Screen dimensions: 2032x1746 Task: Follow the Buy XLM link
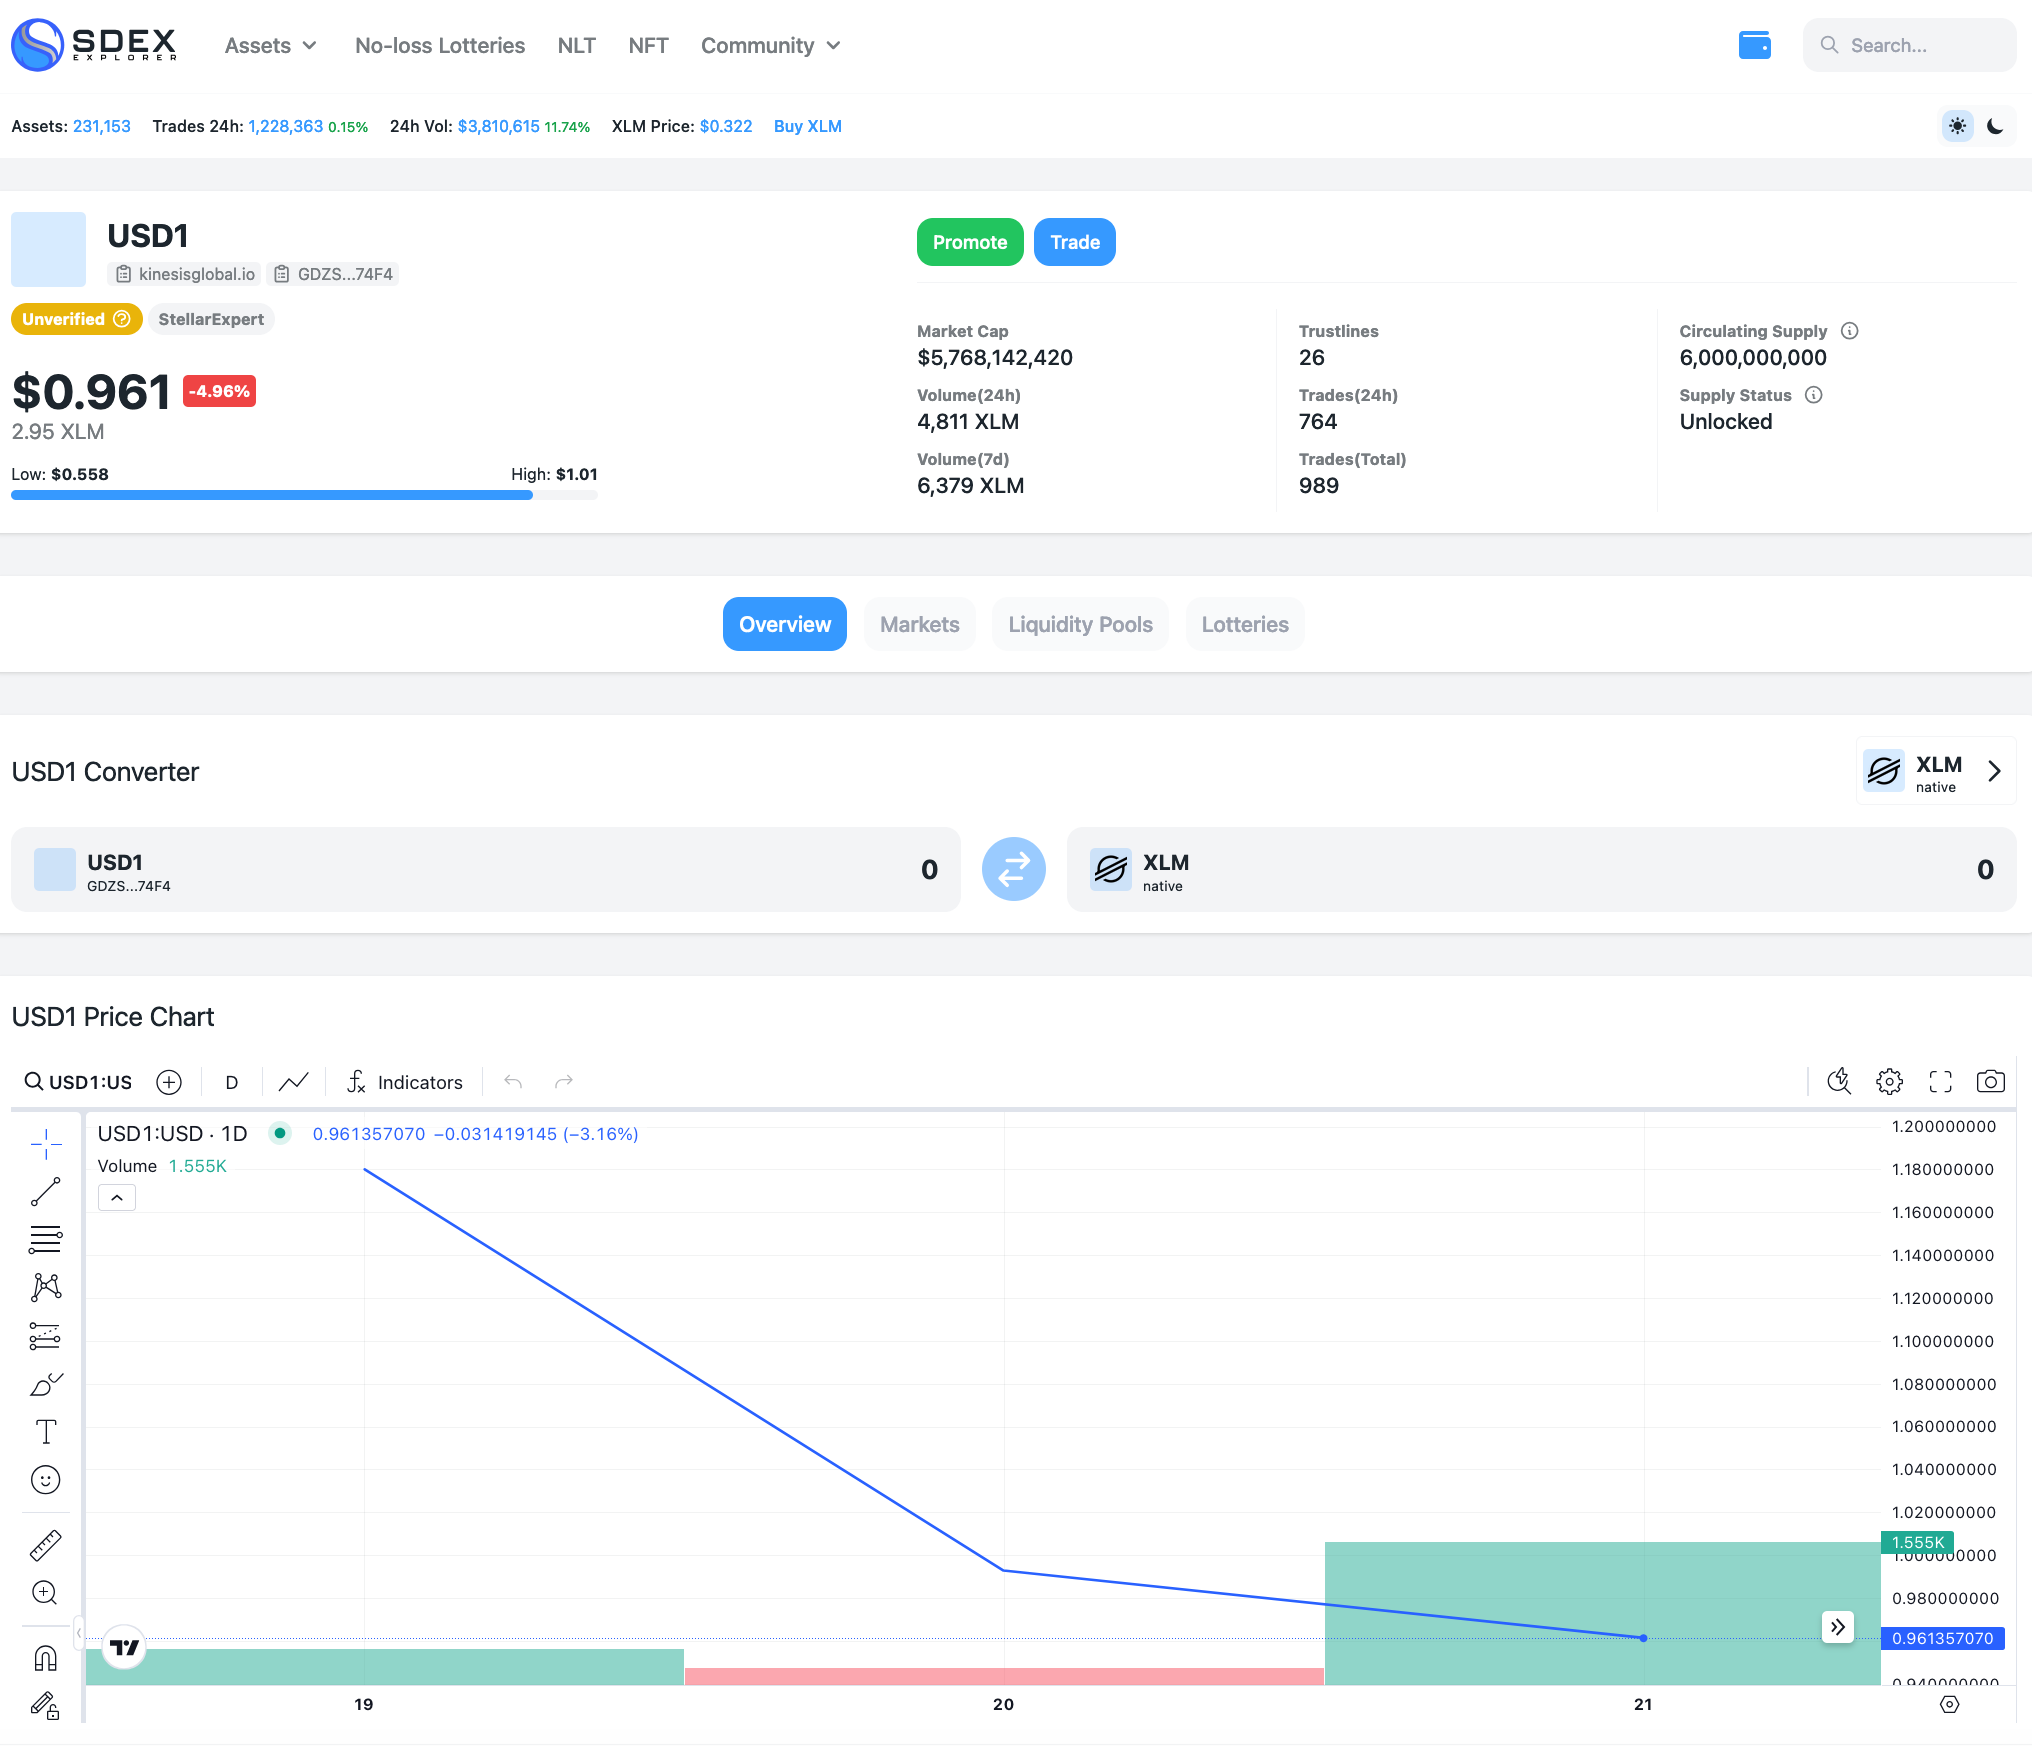807,126
